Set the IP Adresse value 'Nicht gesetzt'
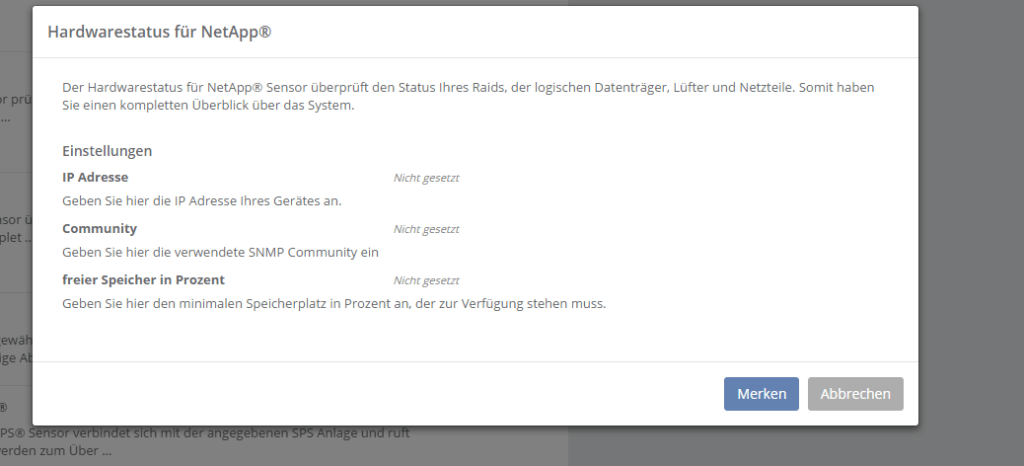 pyautogui.click(x=426, y=178)
